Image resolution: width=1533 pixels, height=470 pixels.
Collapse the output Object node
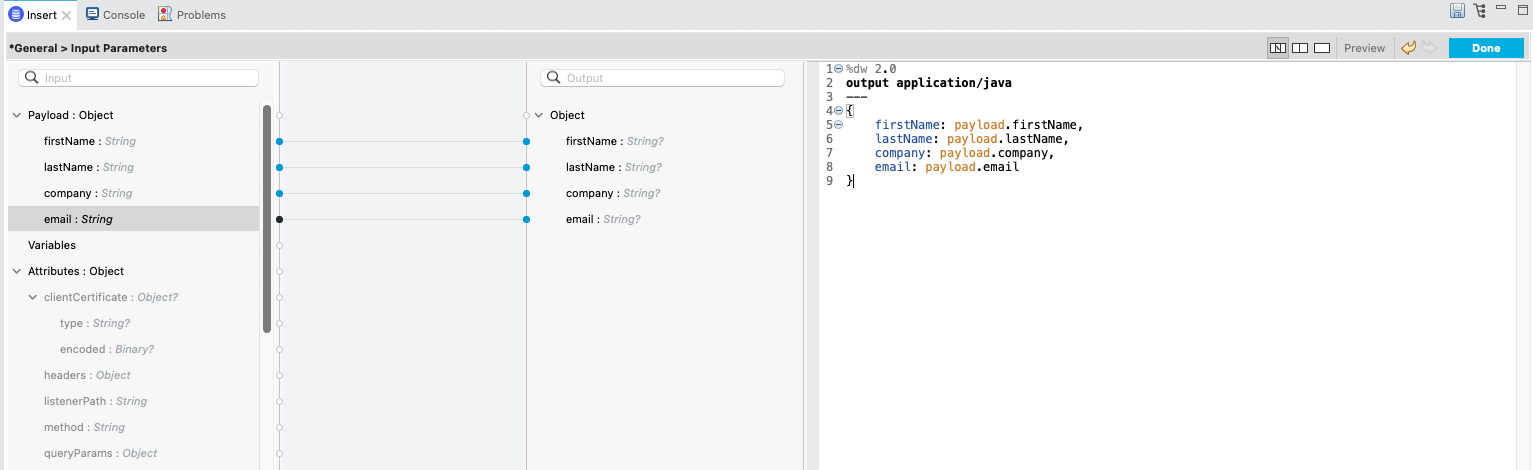pyautogui.click(x=539, y=116)
